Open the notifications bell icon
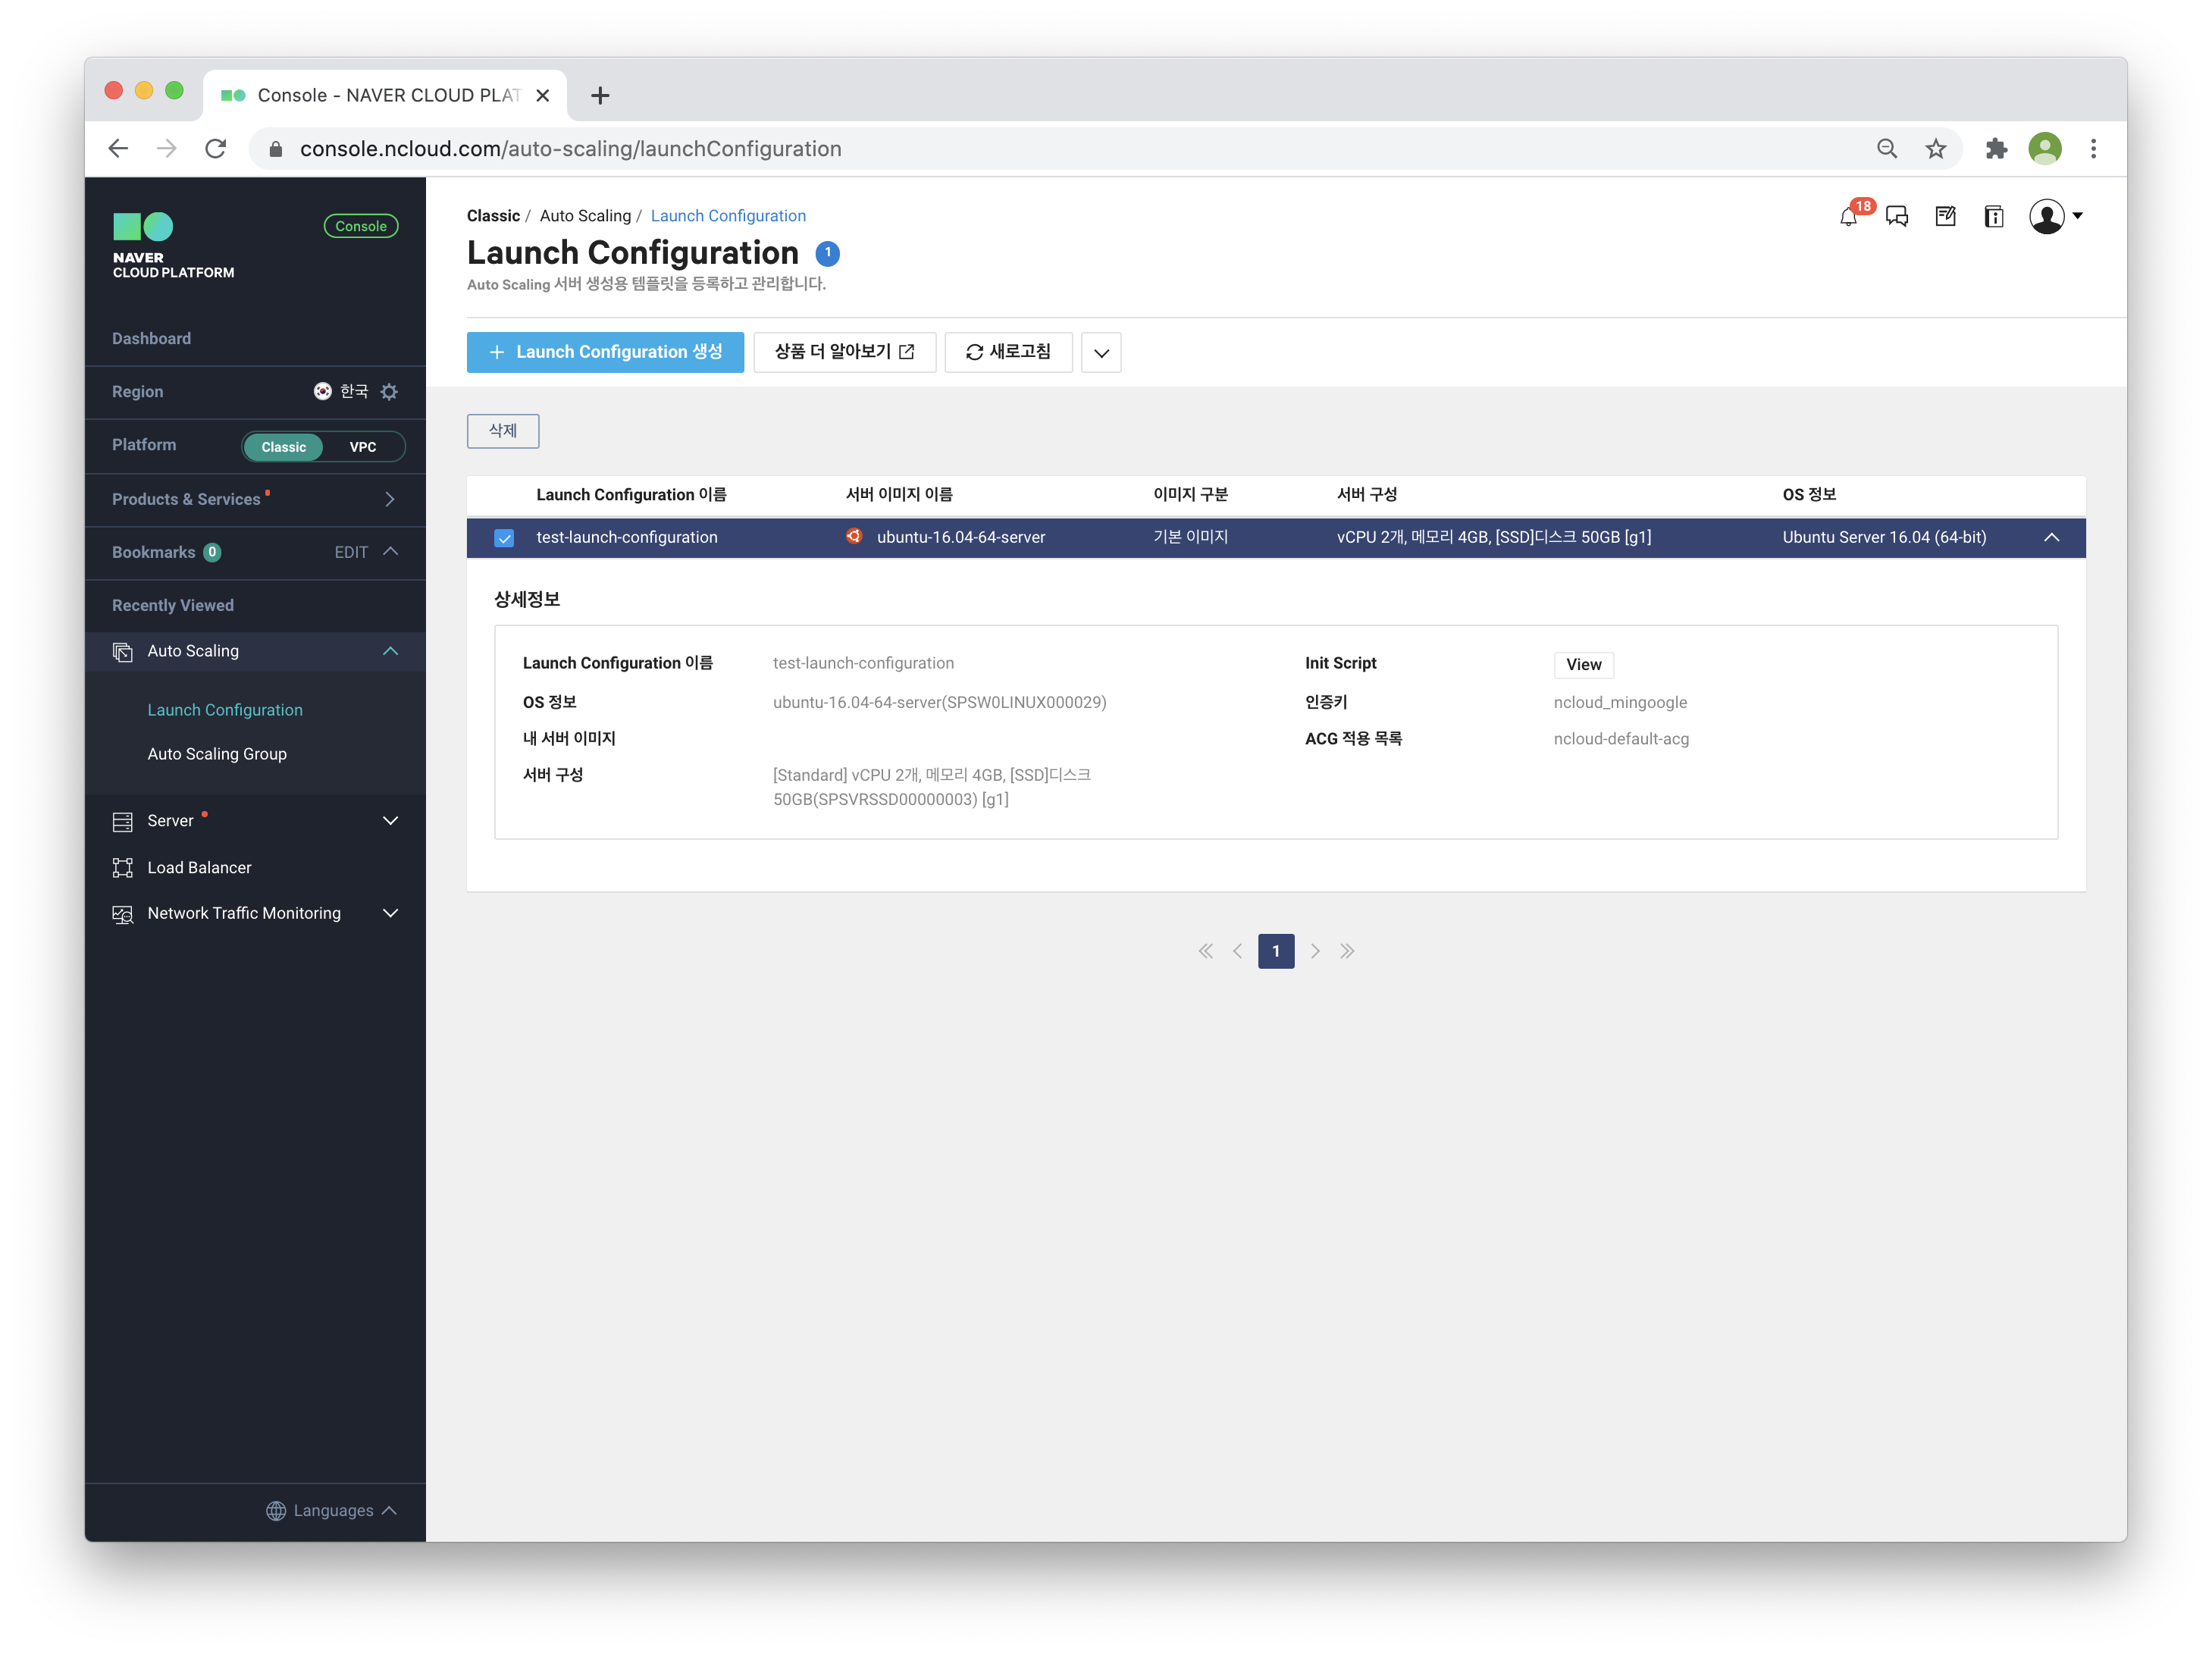The width and height of the screenshot is (2212, 1654). (x=1848, y=217)
